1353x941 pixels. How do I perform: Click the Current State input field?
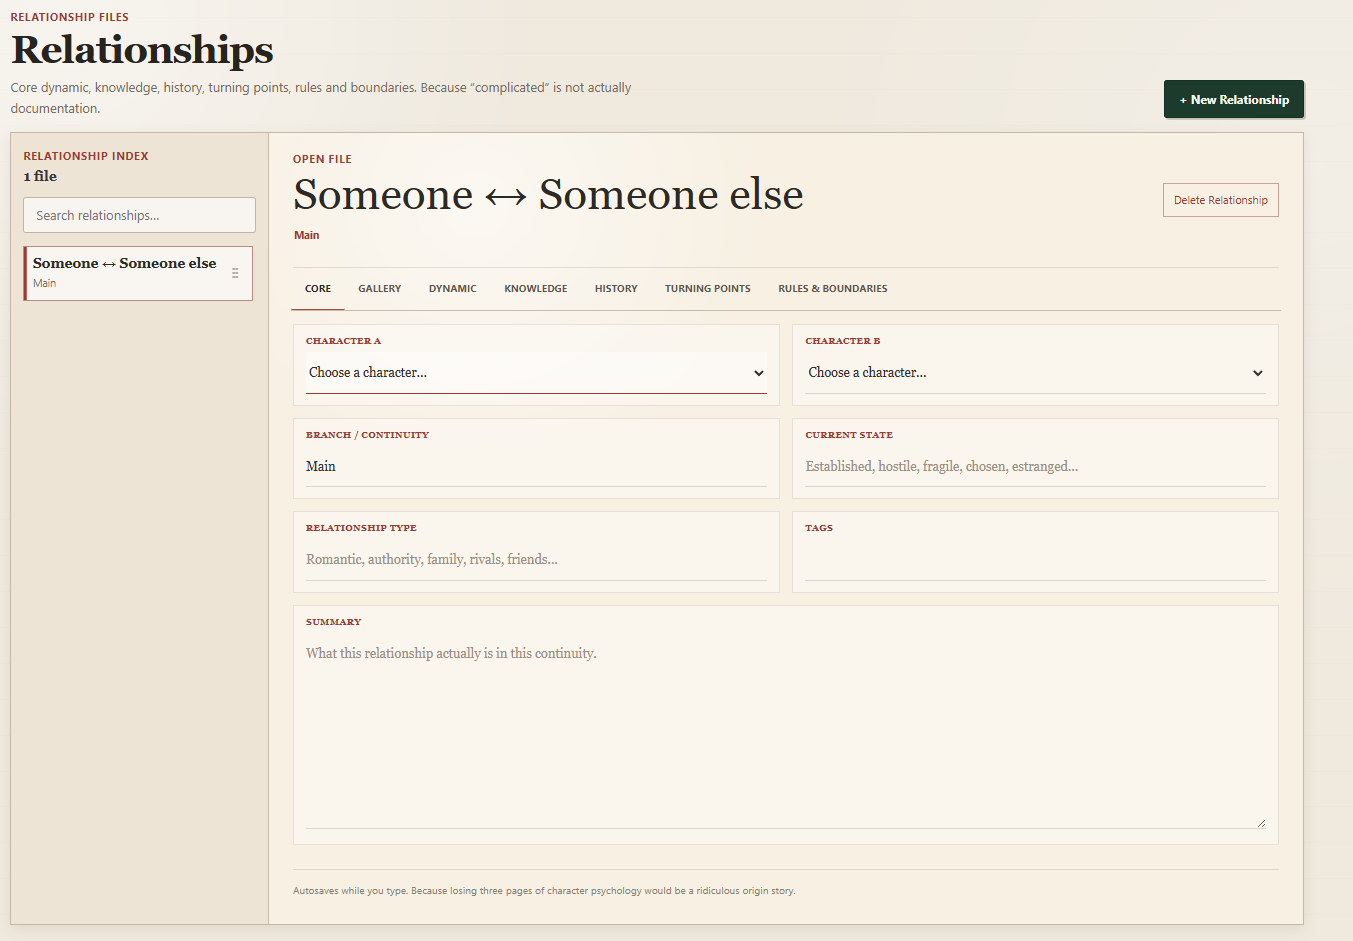coord(1035,467)
